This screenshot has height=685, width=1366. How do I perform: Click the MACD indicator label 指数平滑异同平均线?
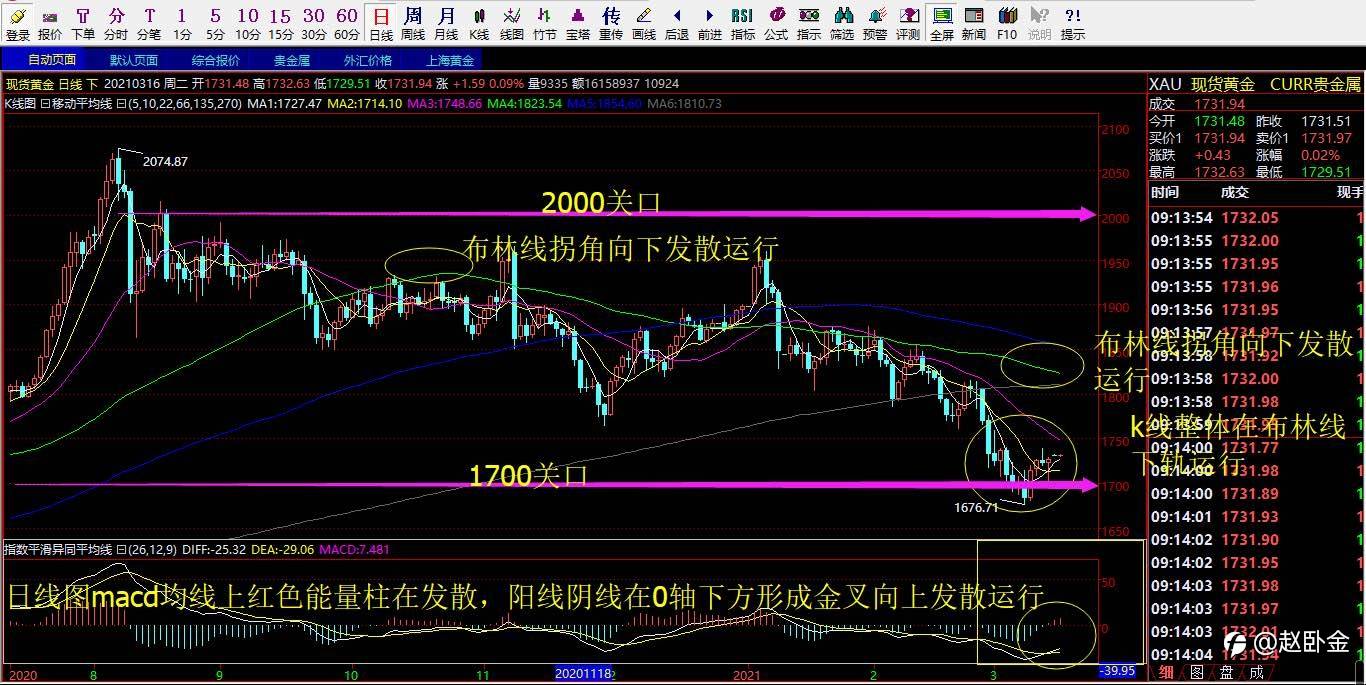(58, 549)
